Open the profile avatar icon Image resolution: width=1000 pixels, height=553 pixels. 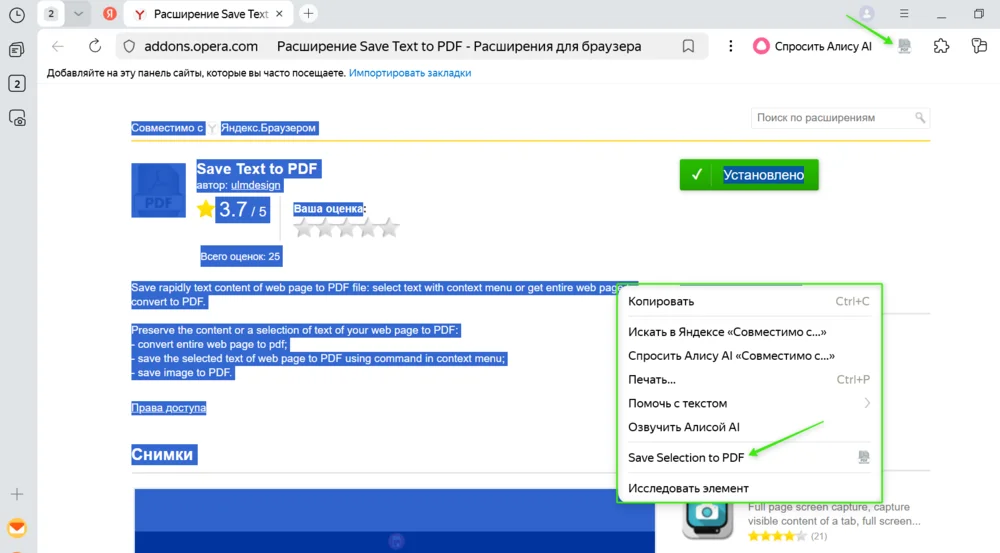point(866,13)
